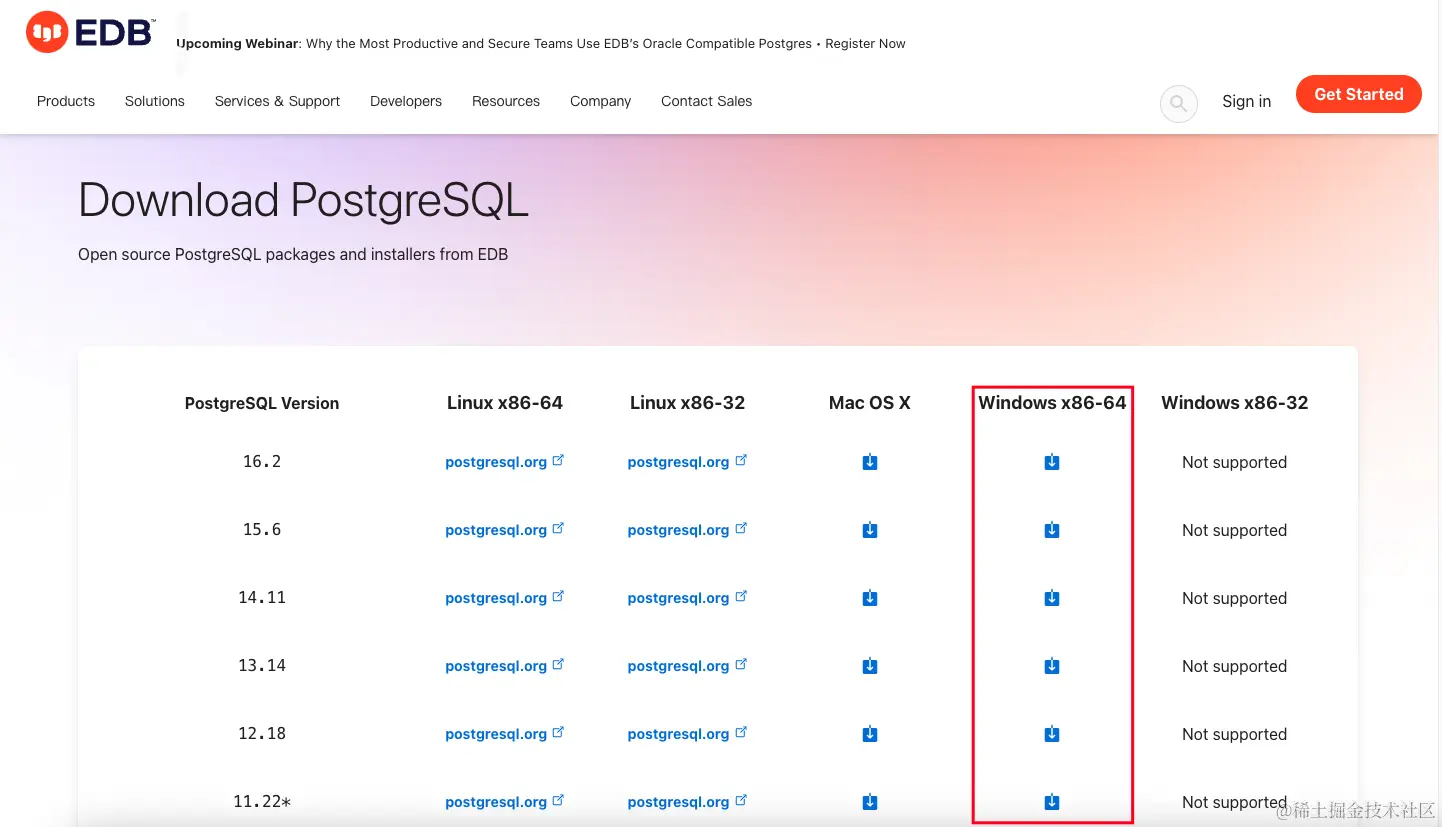Download Windows x86-64 installer for 11.22
This screenshot has height=827, width=1442.
(1052, 802)
